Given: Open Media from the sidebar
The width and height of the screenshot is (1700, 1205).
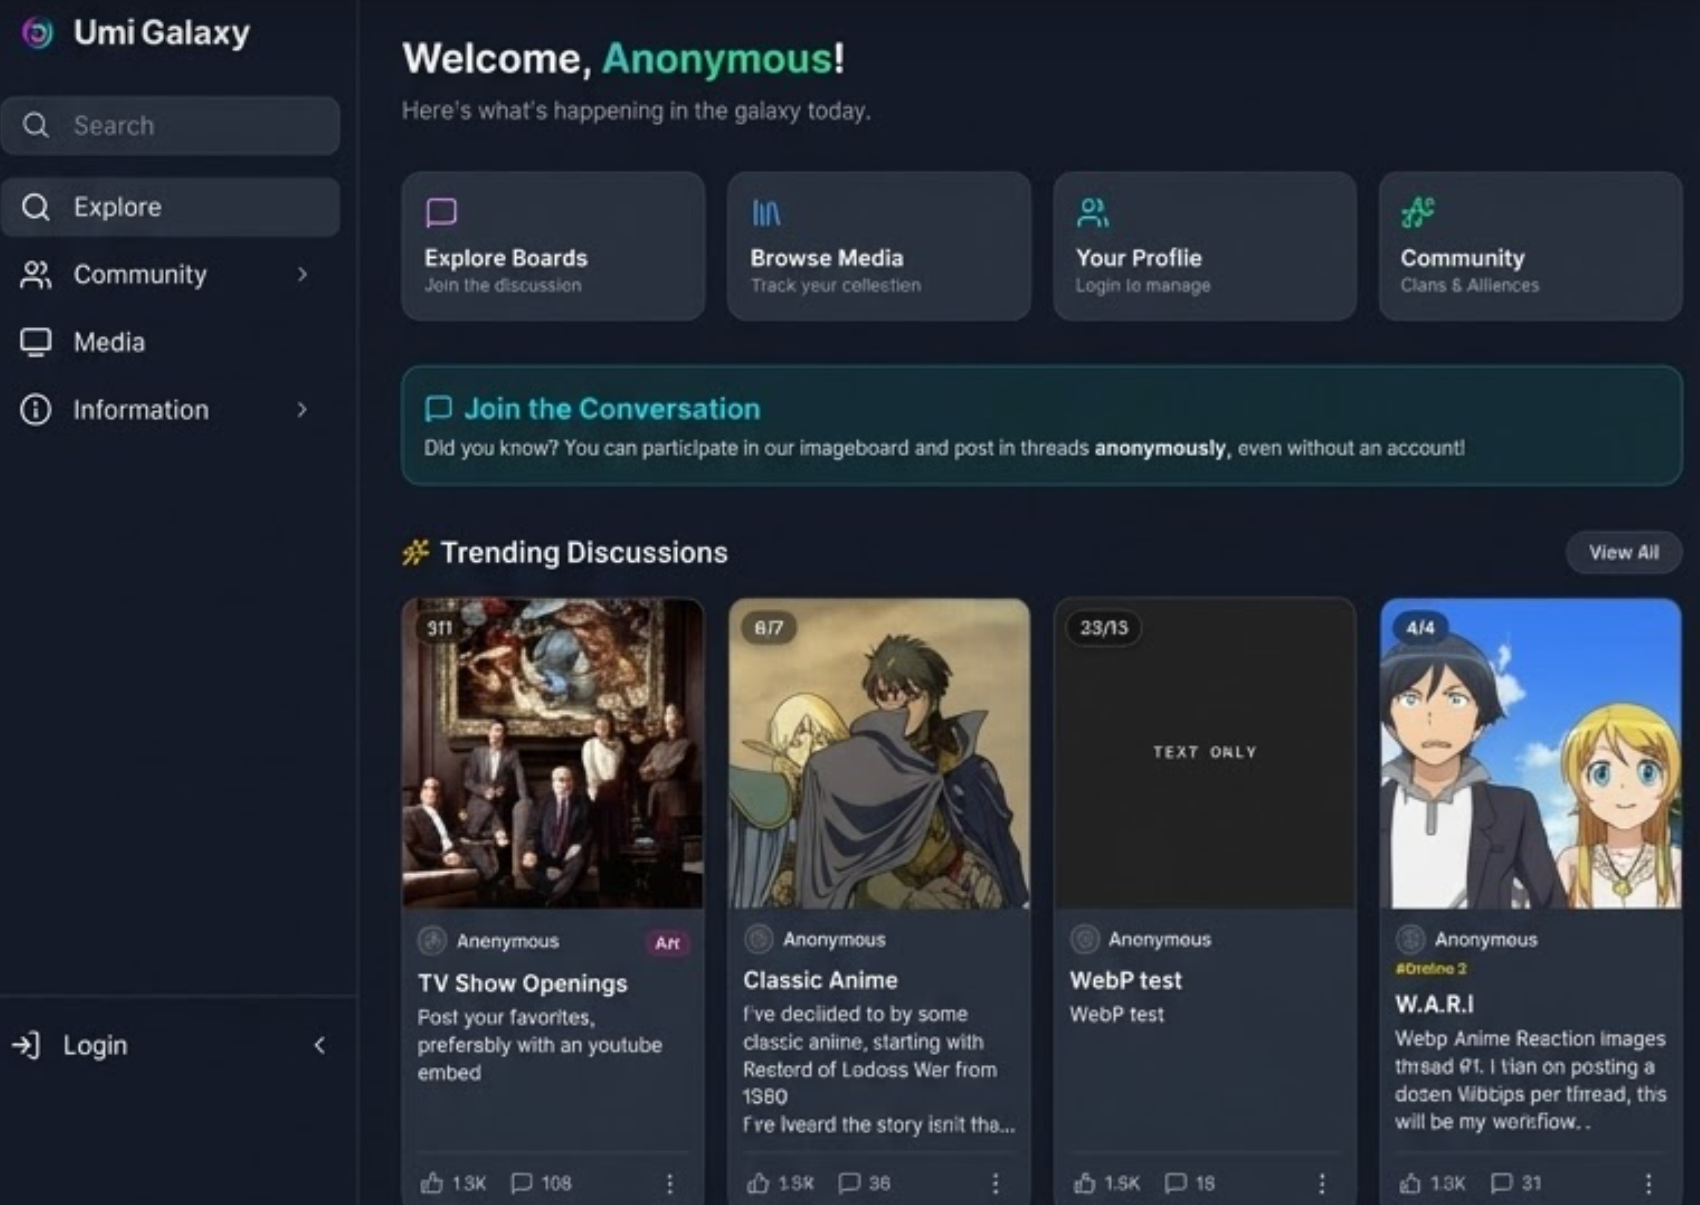Looking at the screenshot, I should click(x=170, y=342).
